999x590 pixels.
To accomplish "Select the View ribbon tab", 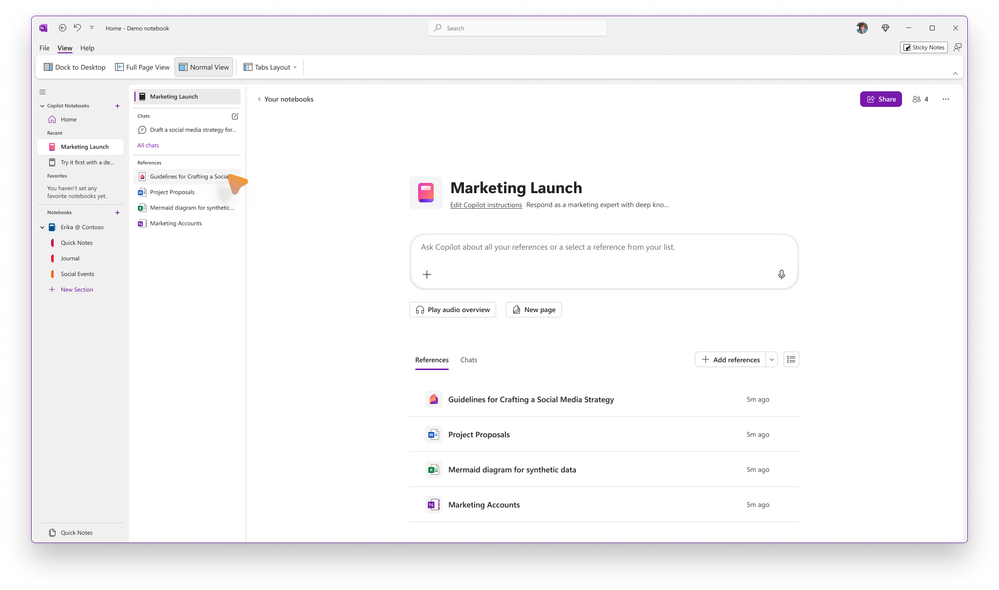I will click(65, 48).
